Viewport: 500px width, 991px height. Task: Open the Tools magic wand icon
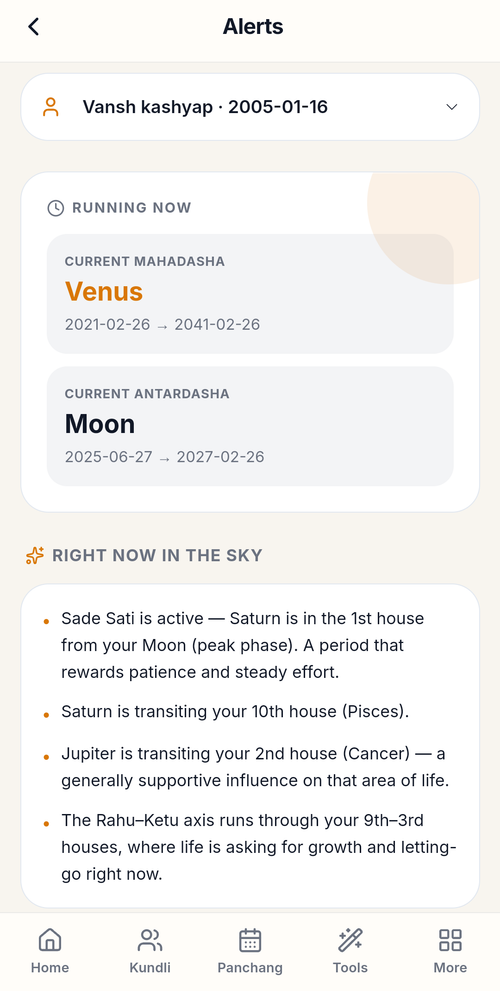pyautogui.click(x=350, y=940)
